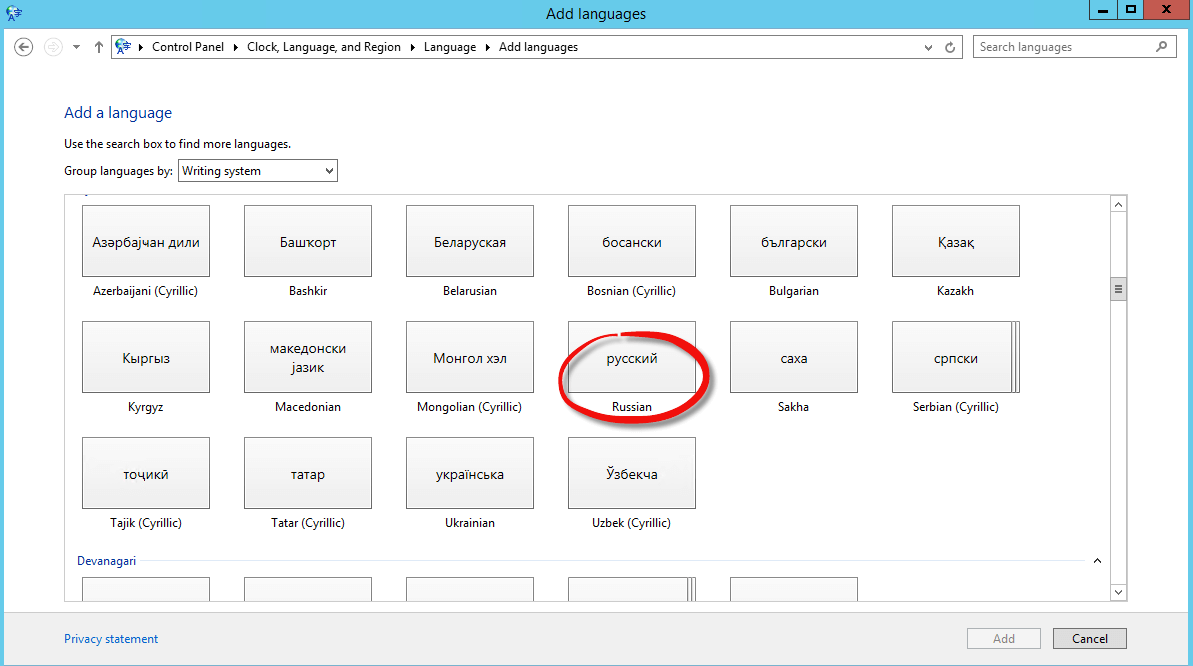Click the Back navigation arrow

click(24, 47)
